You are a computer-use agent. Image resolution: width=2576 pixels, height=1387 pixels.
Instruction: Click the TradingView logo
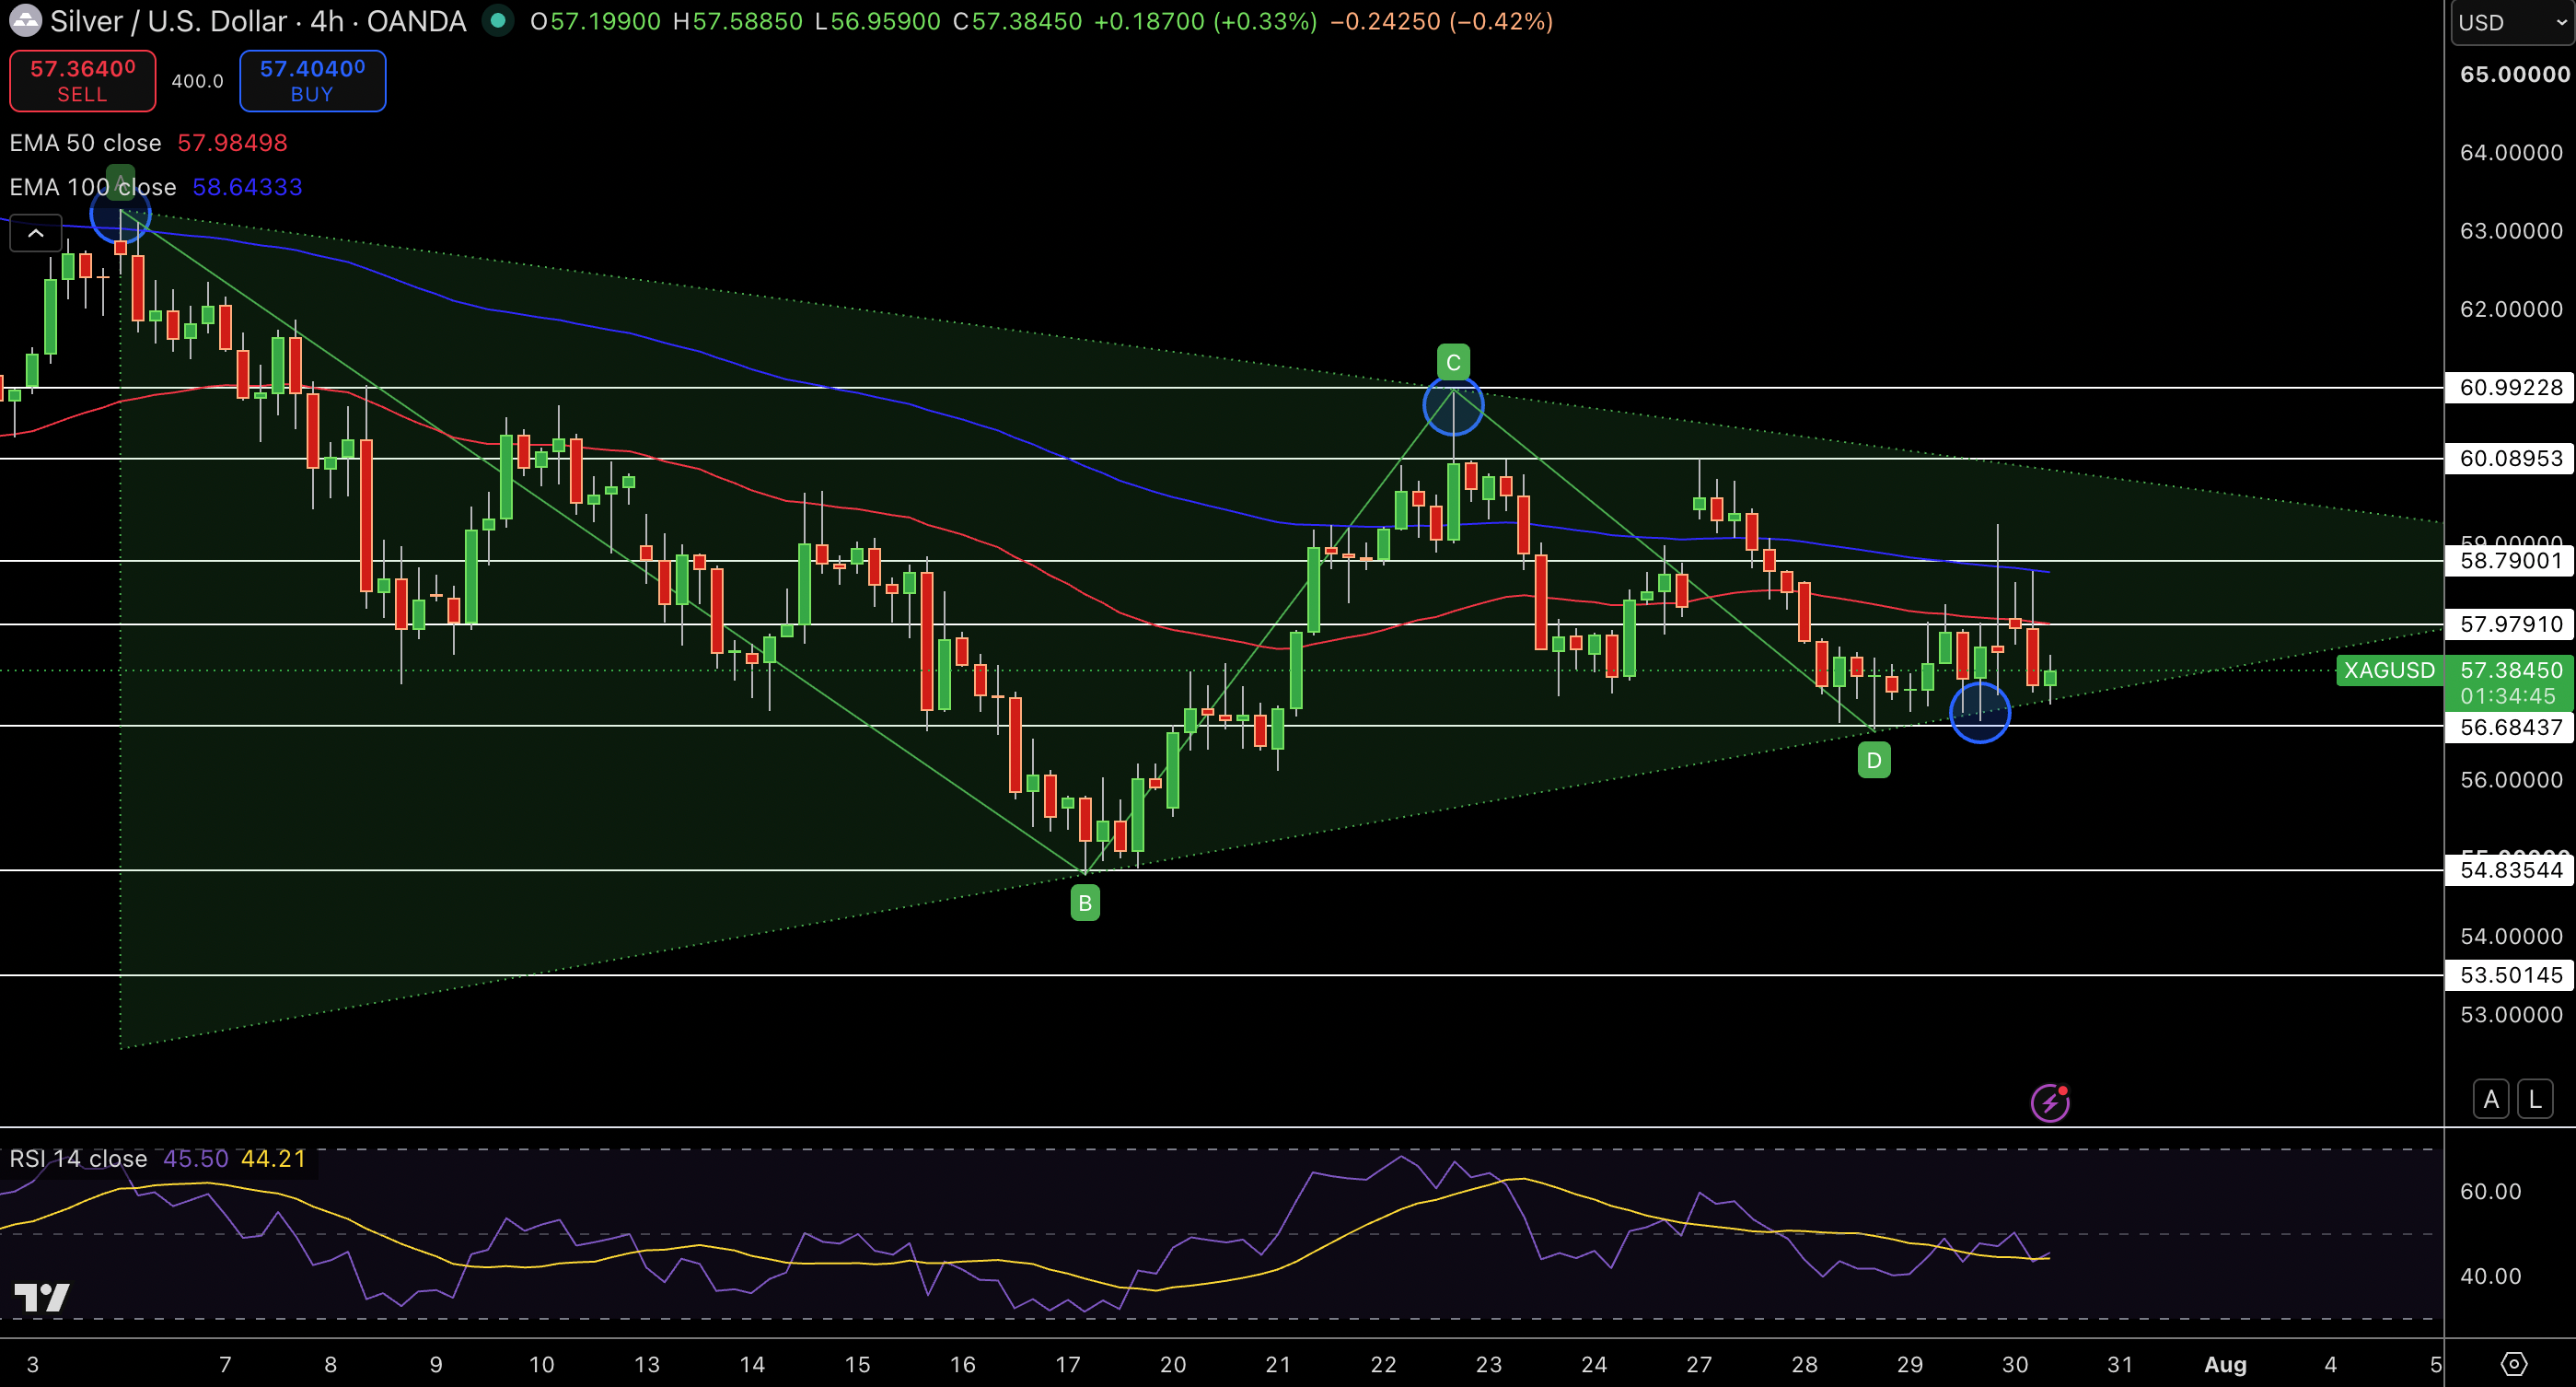pos(41,1297)
